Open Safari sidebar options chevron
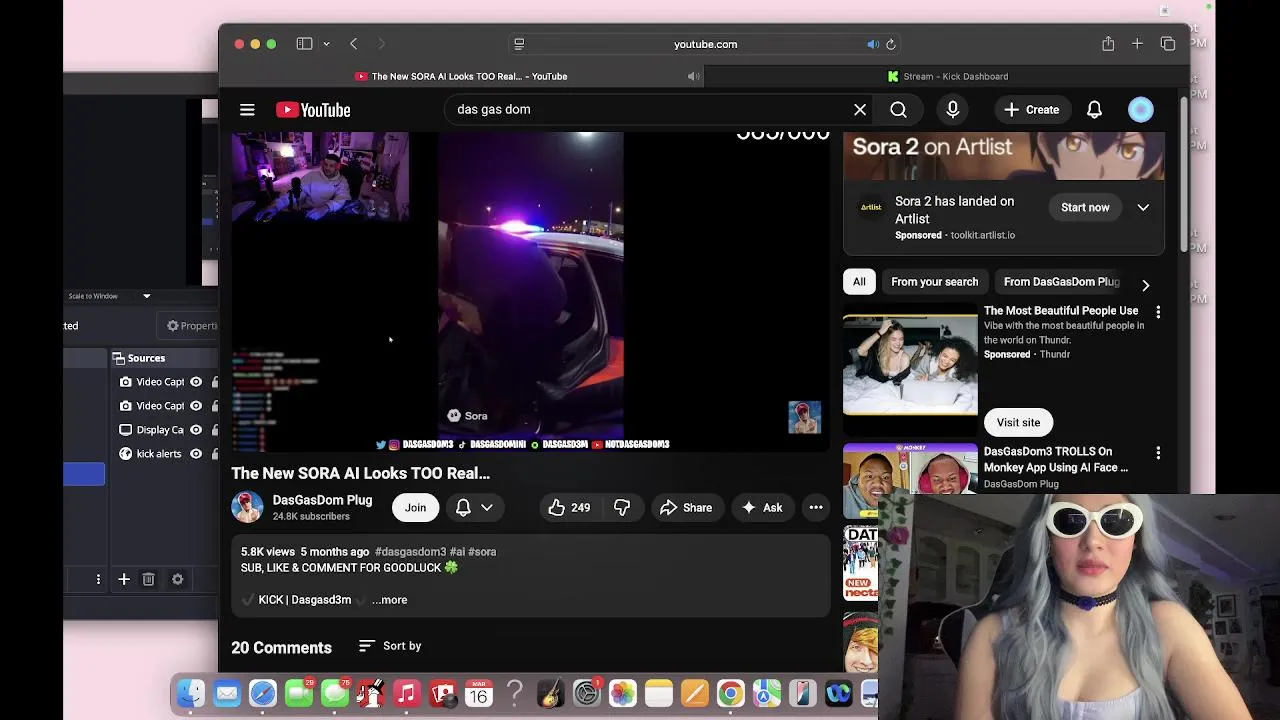The image size is (1280, 720). [326, 44]
